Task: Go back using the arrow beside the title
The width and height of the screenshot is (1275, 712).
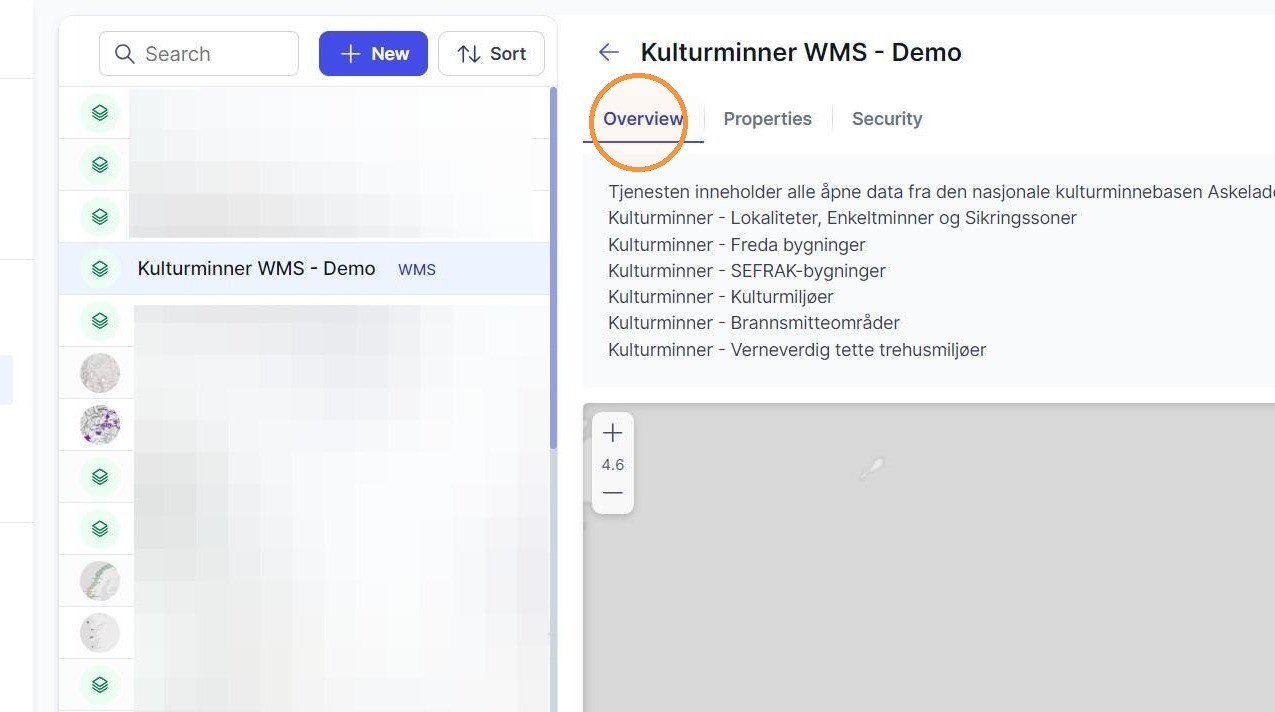Action: coord(608,52)
